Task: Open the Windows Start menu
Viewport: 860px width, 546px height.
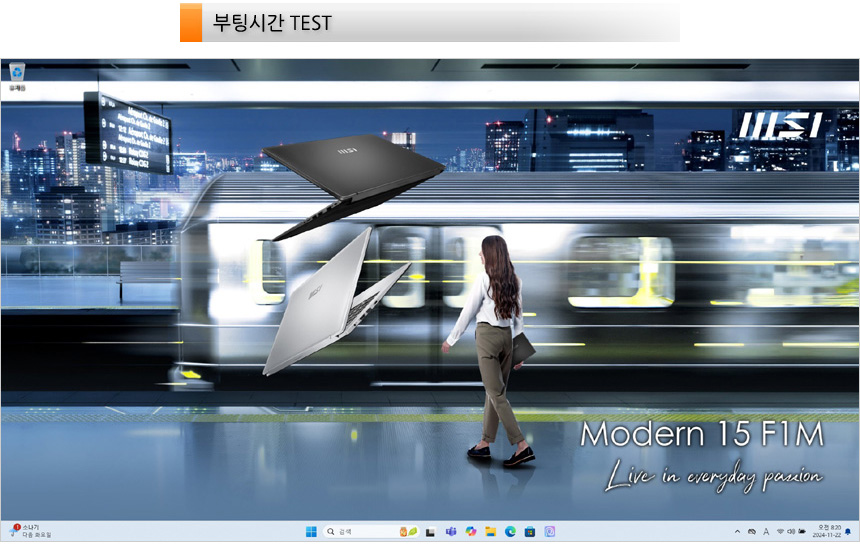Action: coord(310,532)
